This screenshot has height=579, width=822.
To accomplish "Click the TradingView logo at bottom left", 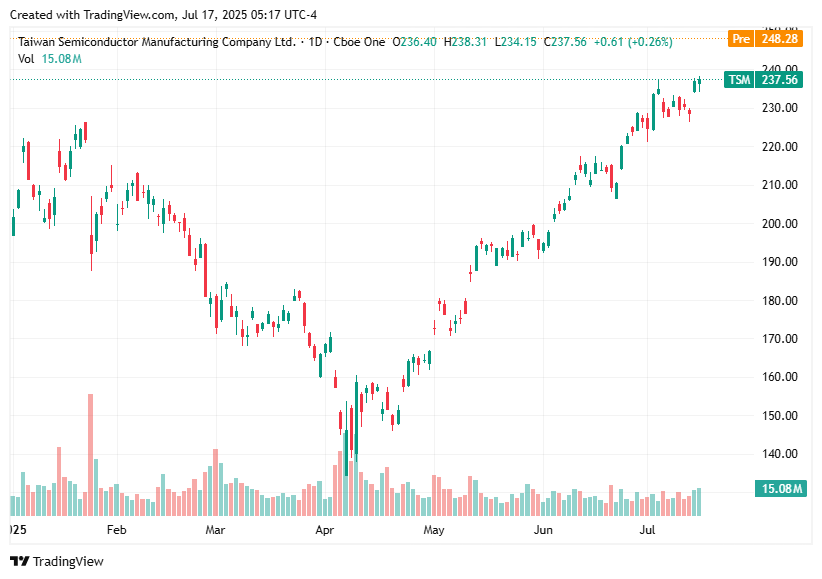I will pos(57,561).
